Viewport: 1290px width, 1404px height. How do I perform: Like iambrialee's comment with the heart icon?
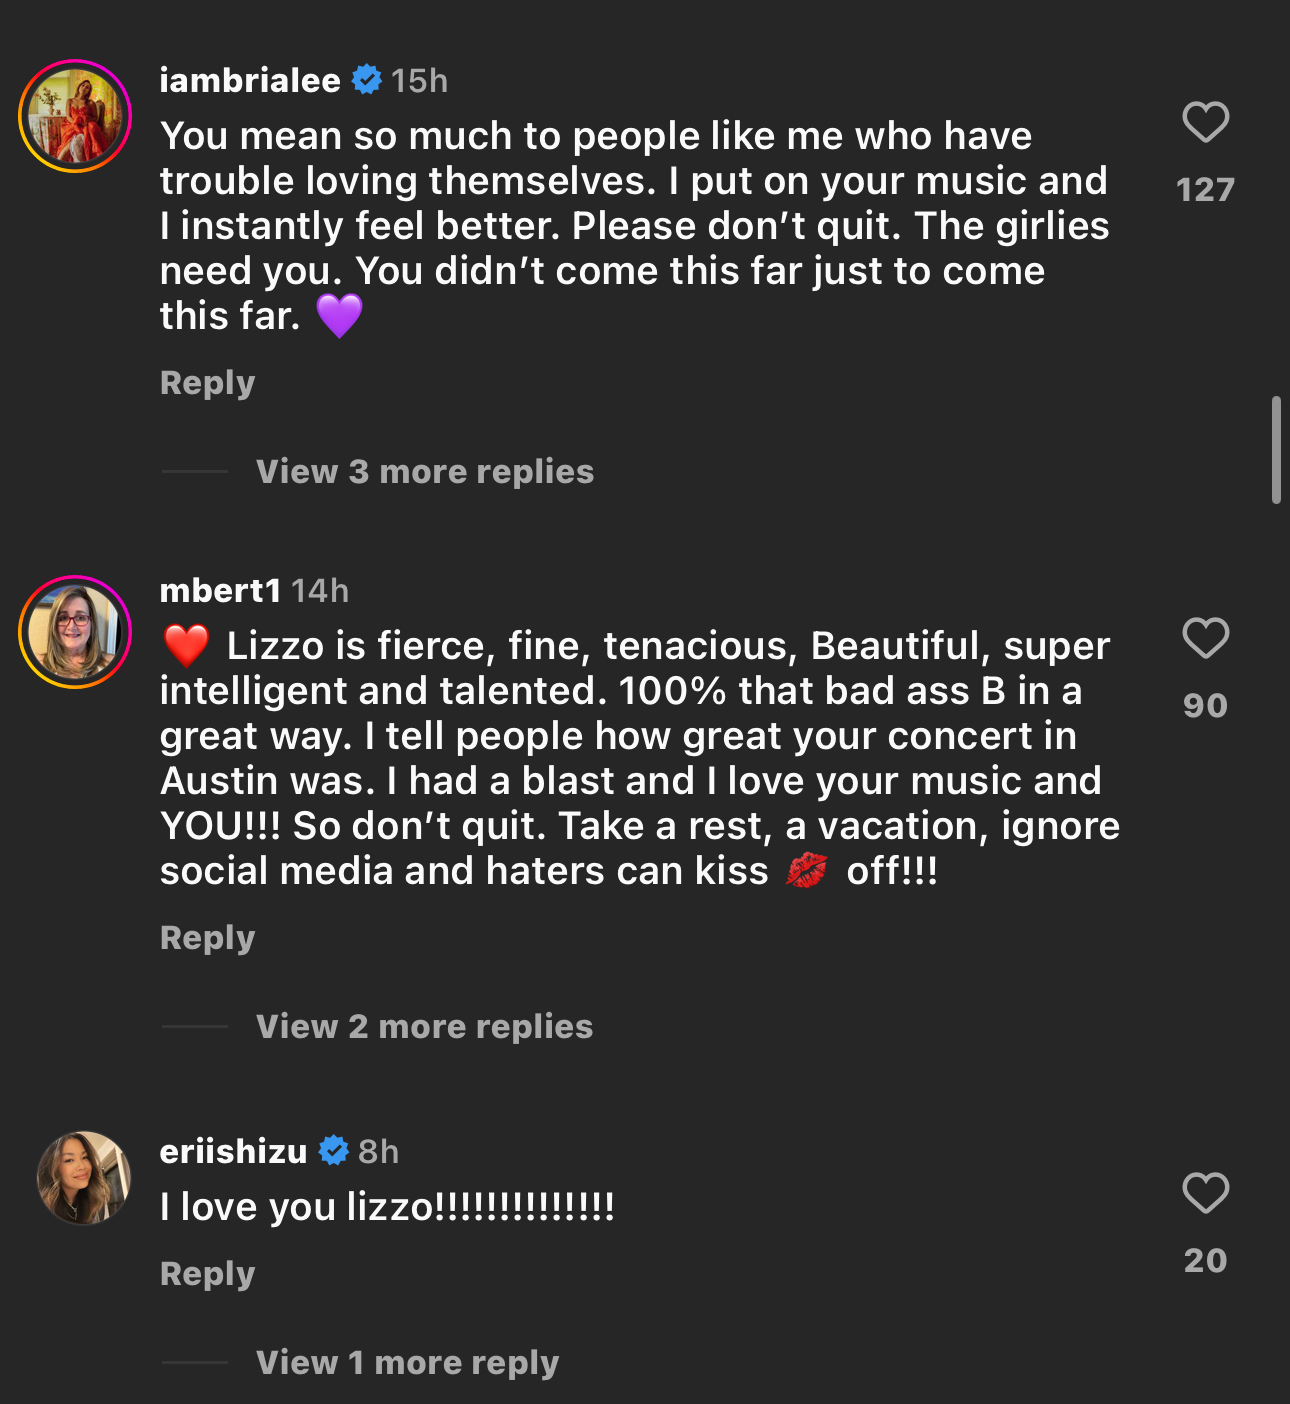(x=1204, y=120)
